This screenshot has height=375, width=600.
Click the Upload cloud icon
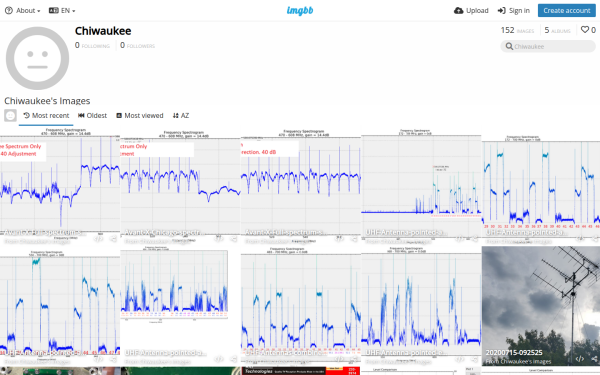[458, 11]
